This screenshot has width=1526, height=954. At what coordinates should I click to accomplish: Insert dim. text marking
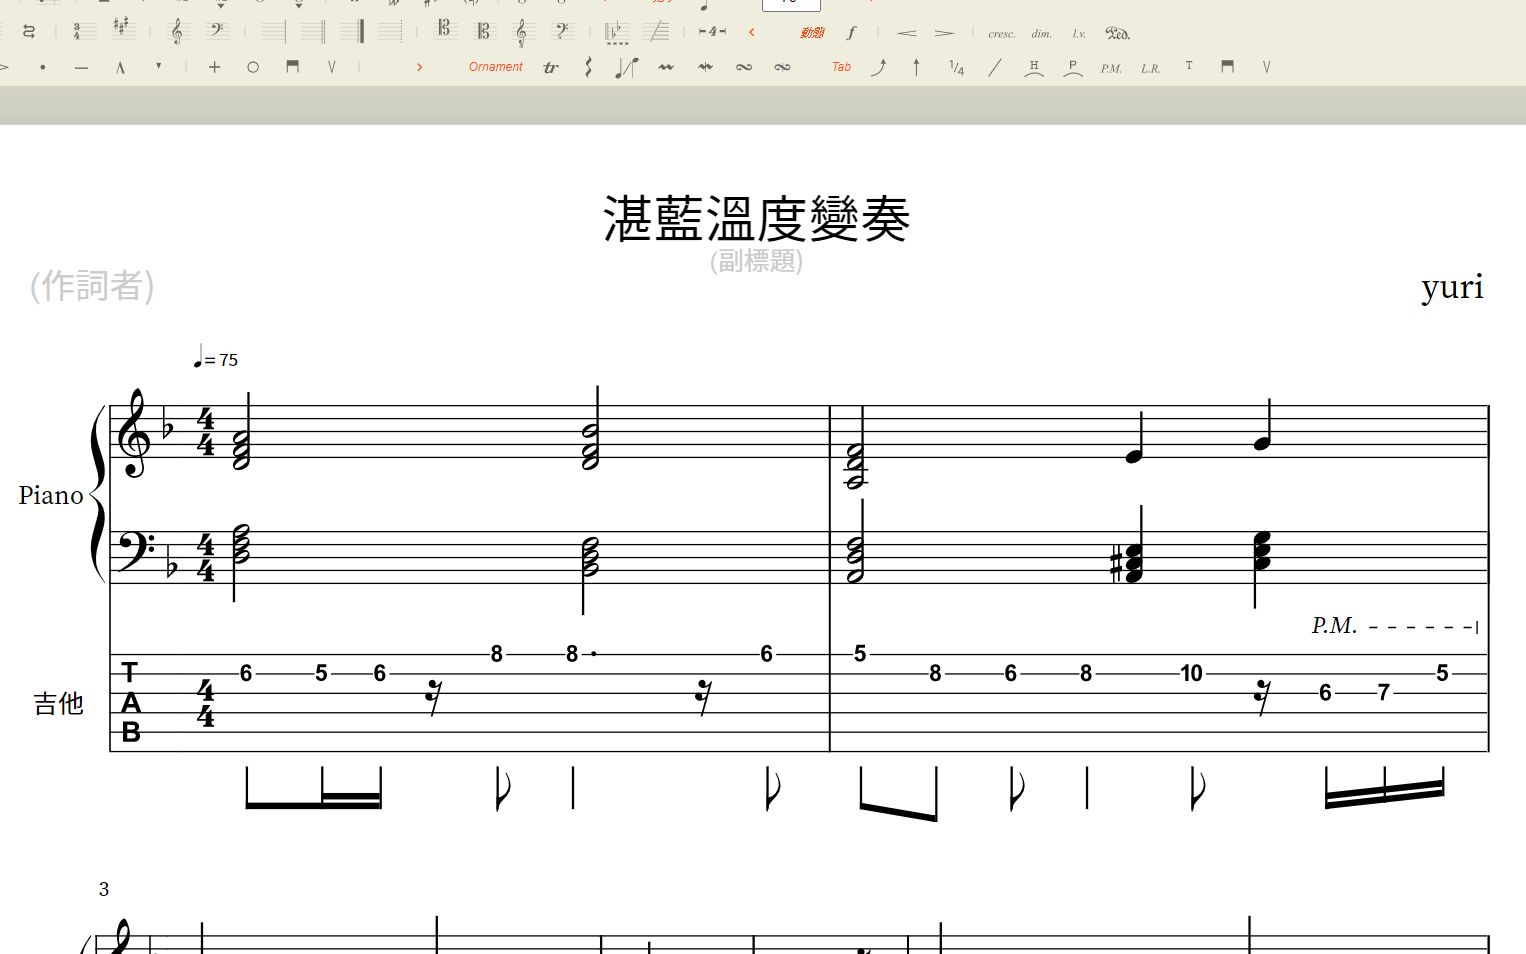pos(1041,34)
